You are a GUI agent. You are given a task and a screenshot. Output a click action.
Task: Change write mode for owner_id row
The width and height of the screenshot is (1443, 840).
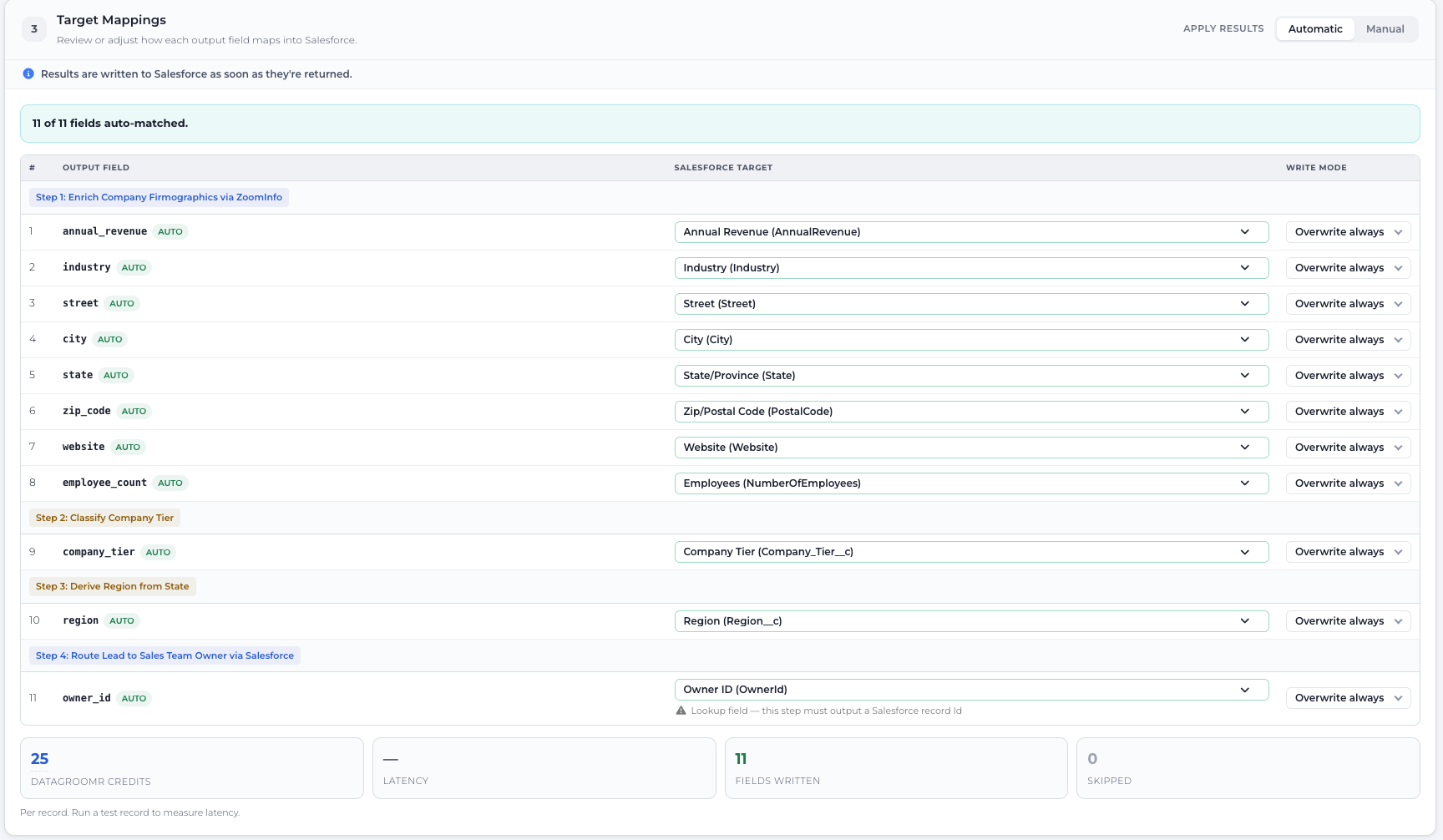point(1348,698)
